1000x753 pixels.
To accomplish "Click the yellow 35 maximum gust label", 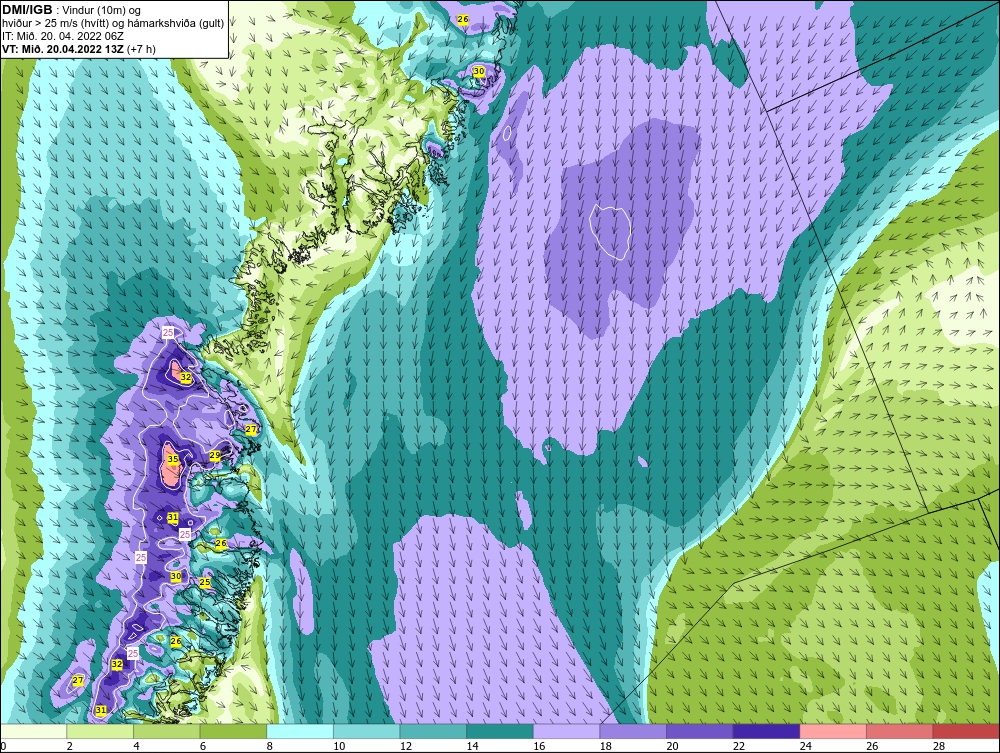I will pyautogui.click(x=172, y=458).
